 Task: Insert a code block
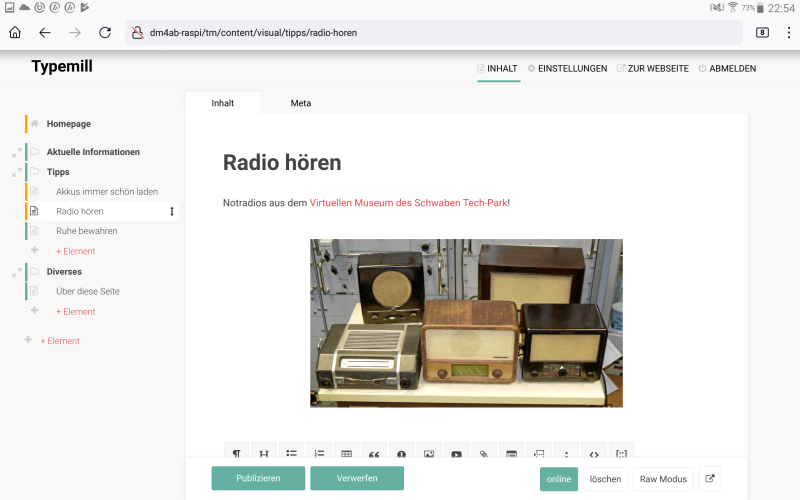(594, 452)
